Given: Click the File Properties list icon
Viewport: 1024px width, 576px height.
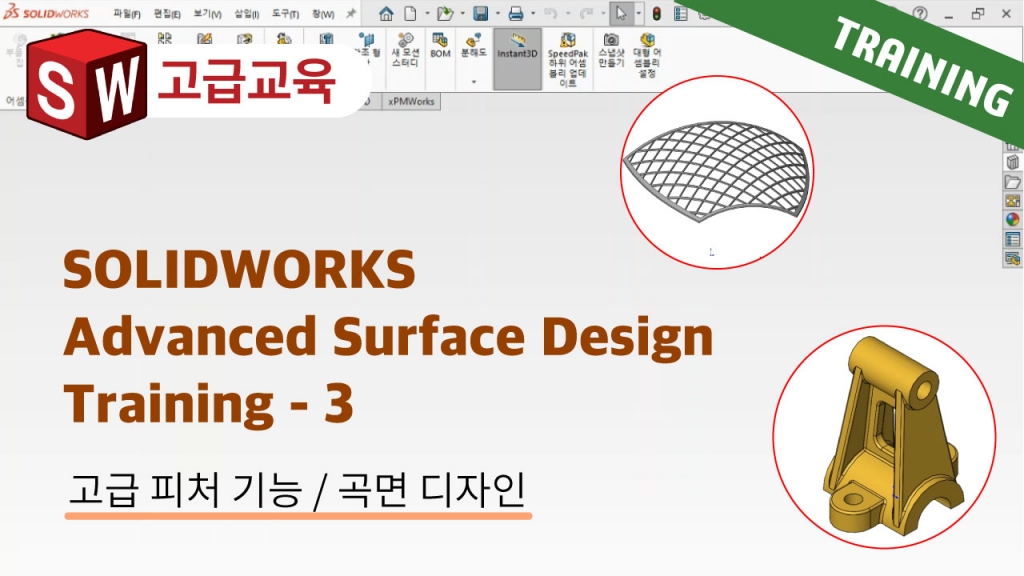Looking at the screenshot, I should point(680,13).
